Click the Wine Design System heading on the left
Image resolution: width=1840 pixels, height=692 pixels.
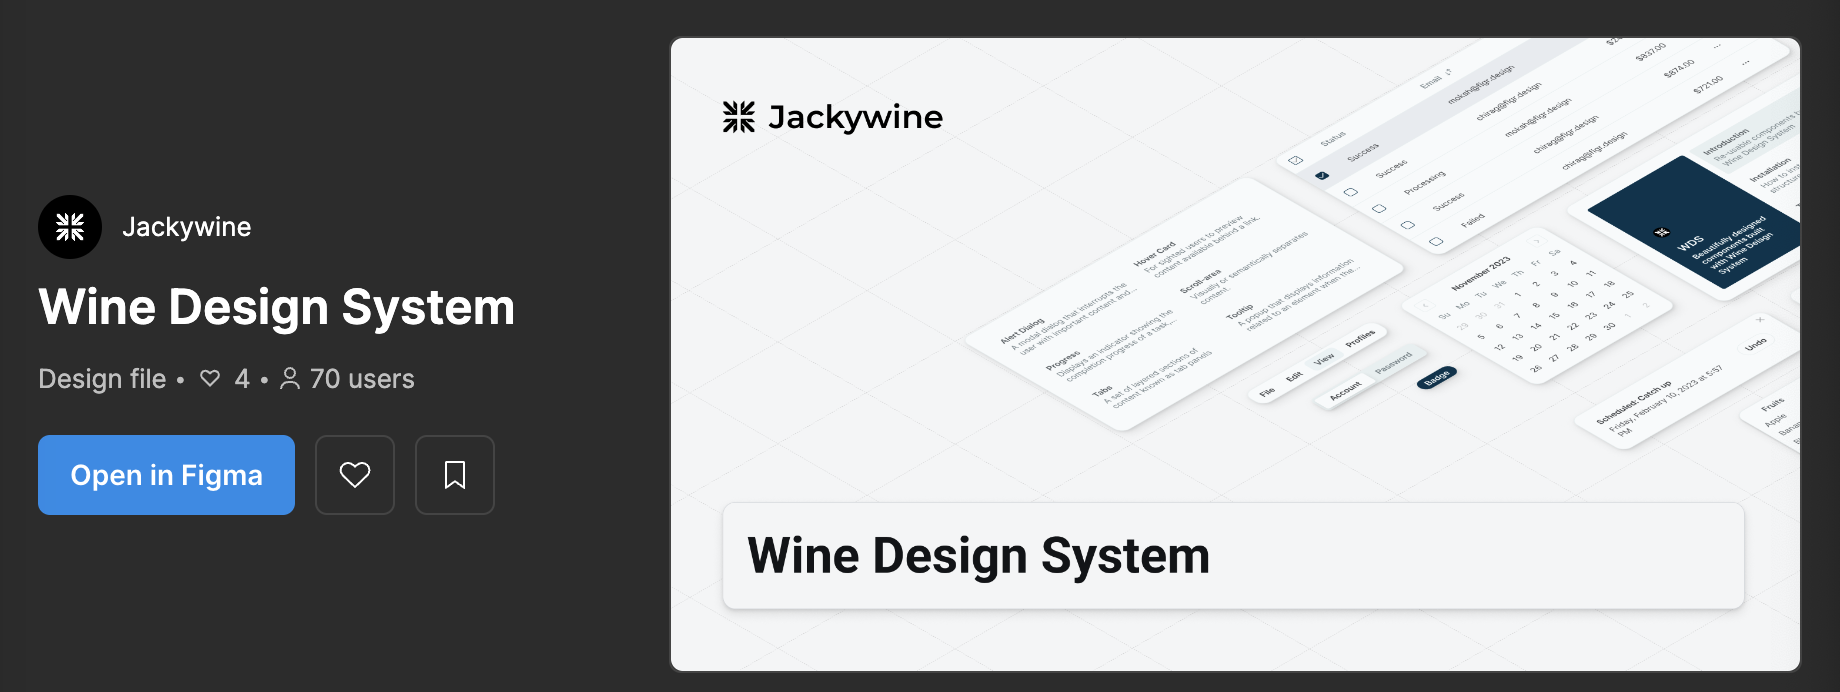pyautogui.click(x=277, y=307)
